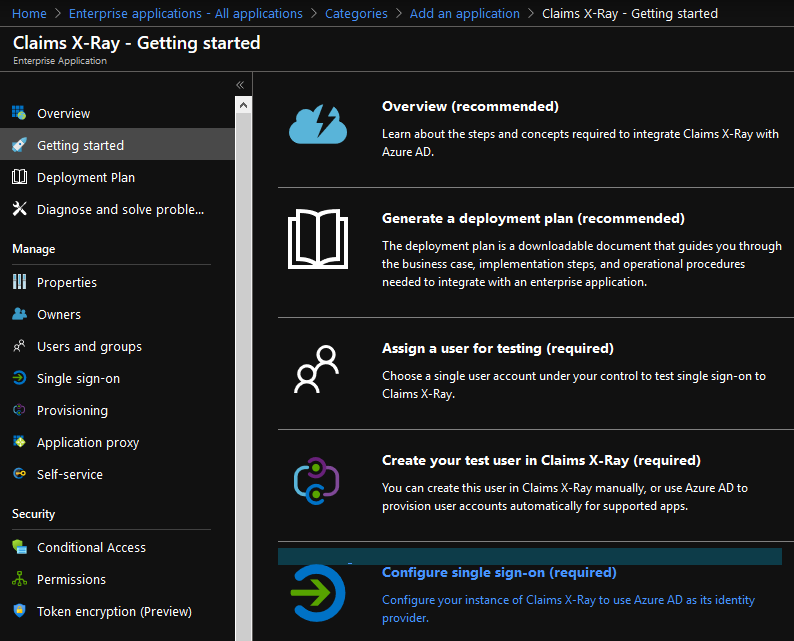Click the Token encryption shield icon
The width and height of the screenshot is (794, 641).
coord(19,611)
